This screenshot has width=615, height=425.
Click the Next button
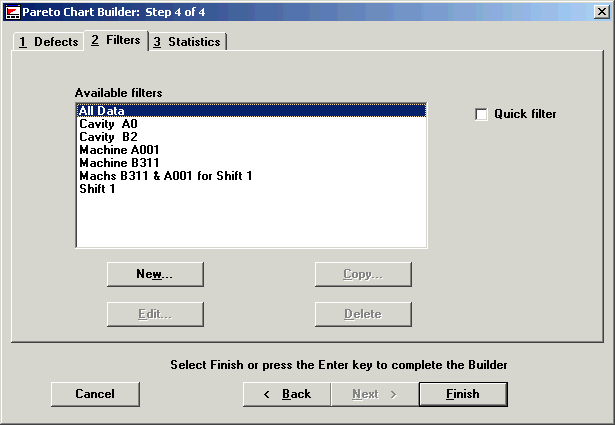pos(374,394)
